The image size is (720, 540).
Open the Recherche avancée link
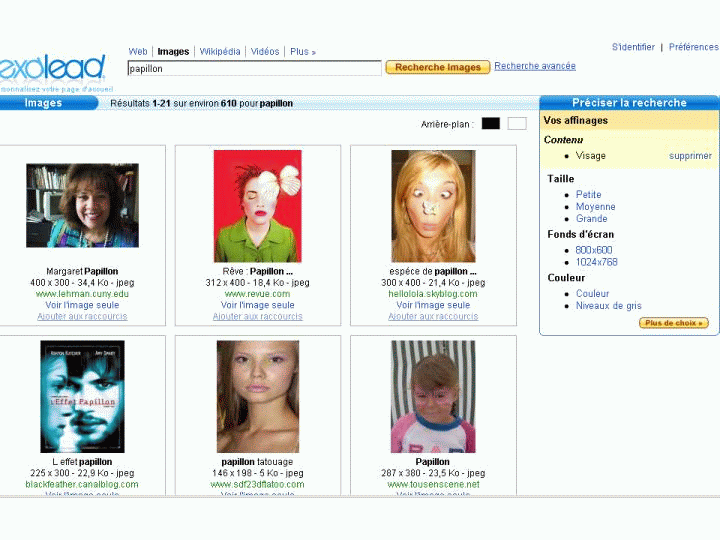pyautogui.click(x=535, y=66)
